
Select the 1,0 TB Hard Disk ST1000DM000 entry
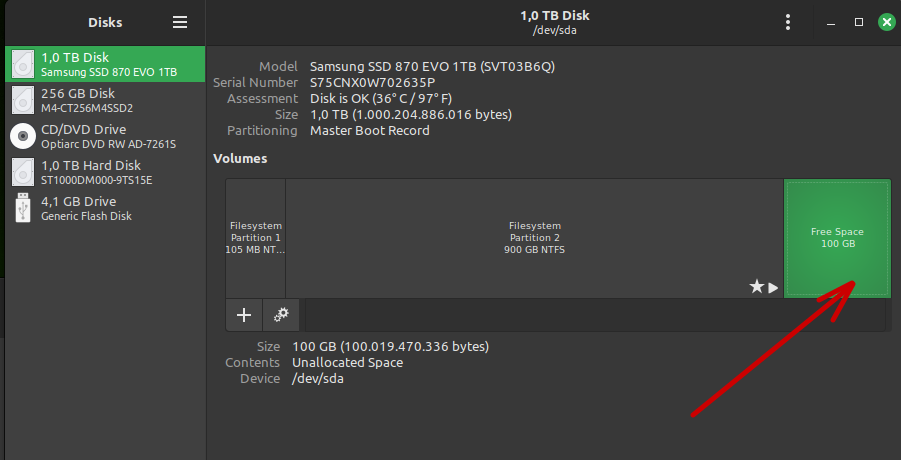click(105, 172)
